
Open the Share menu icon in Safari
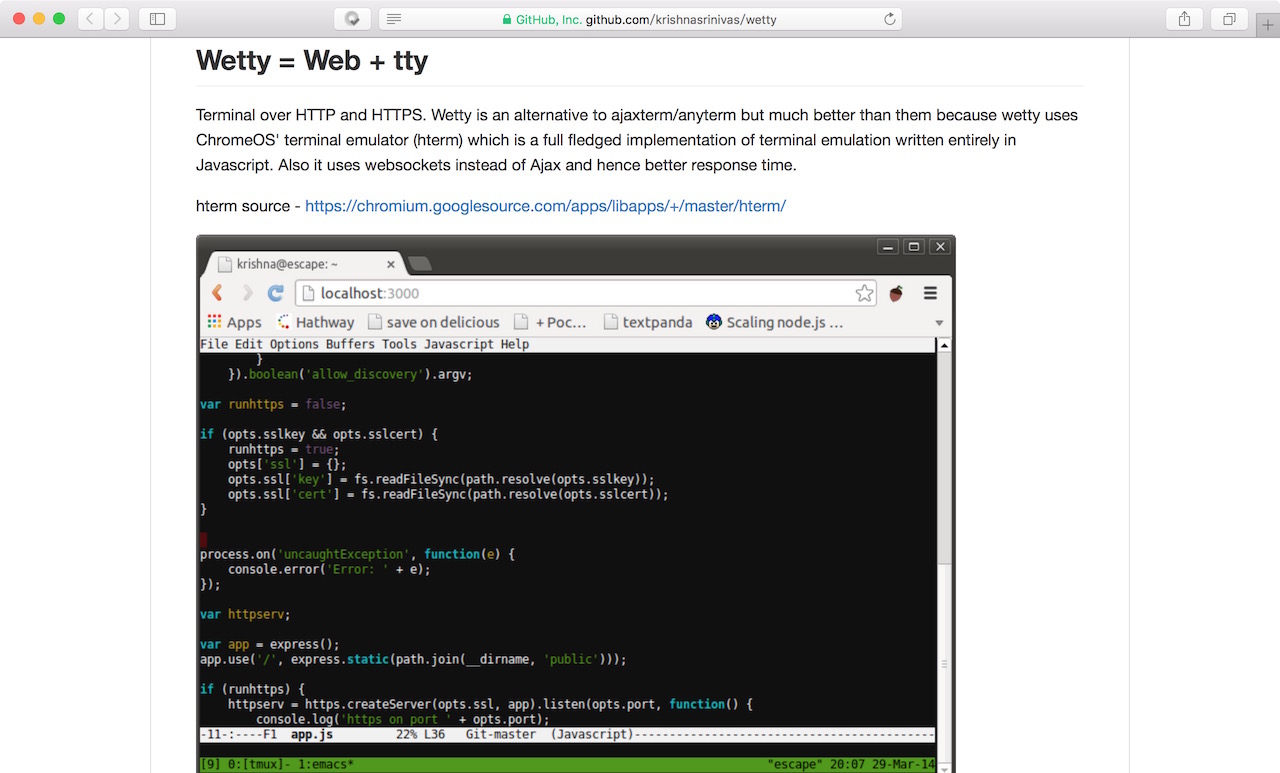pyautogui.click(x=1184, y=18)
